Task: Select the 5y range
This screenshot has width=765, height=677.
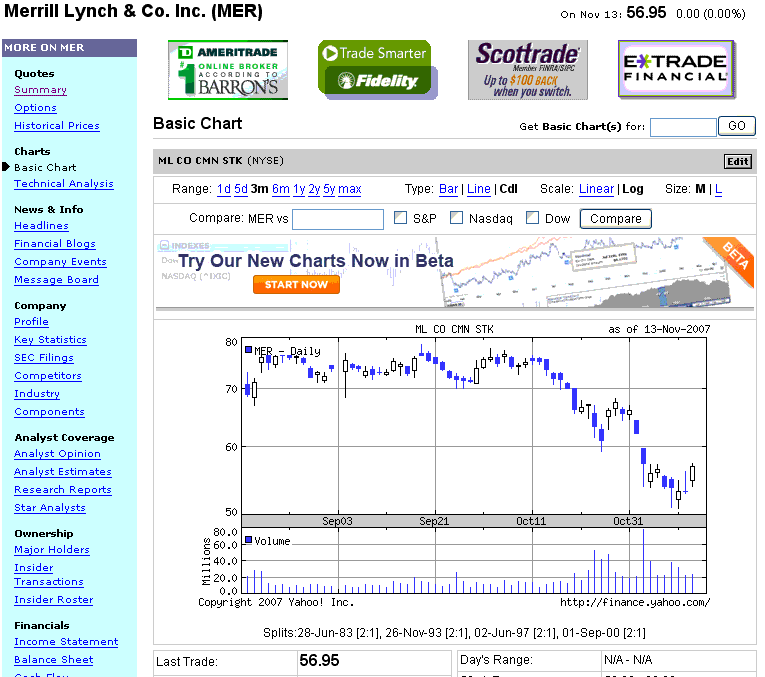Action: coord(329,189)
